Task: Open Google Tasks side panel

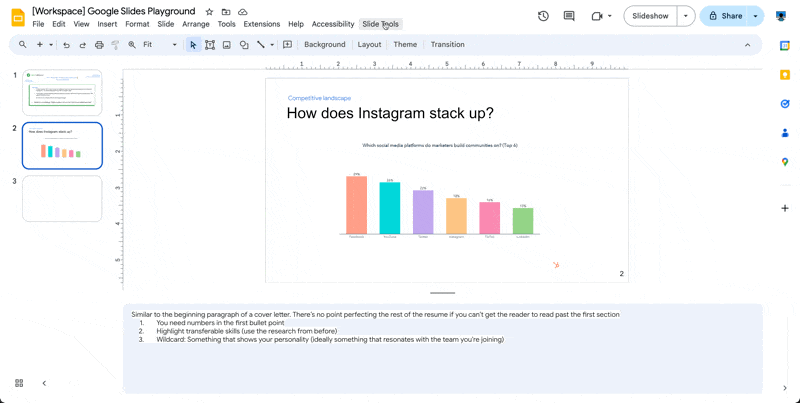Action: 785,104
